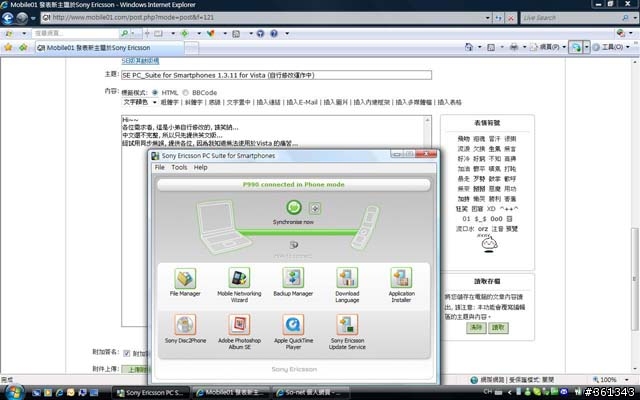The height and width of the screenshot is (400, 640).
Task: Click the green Synchronise now button
Action: pyautogui.click(x=293, y=207)
